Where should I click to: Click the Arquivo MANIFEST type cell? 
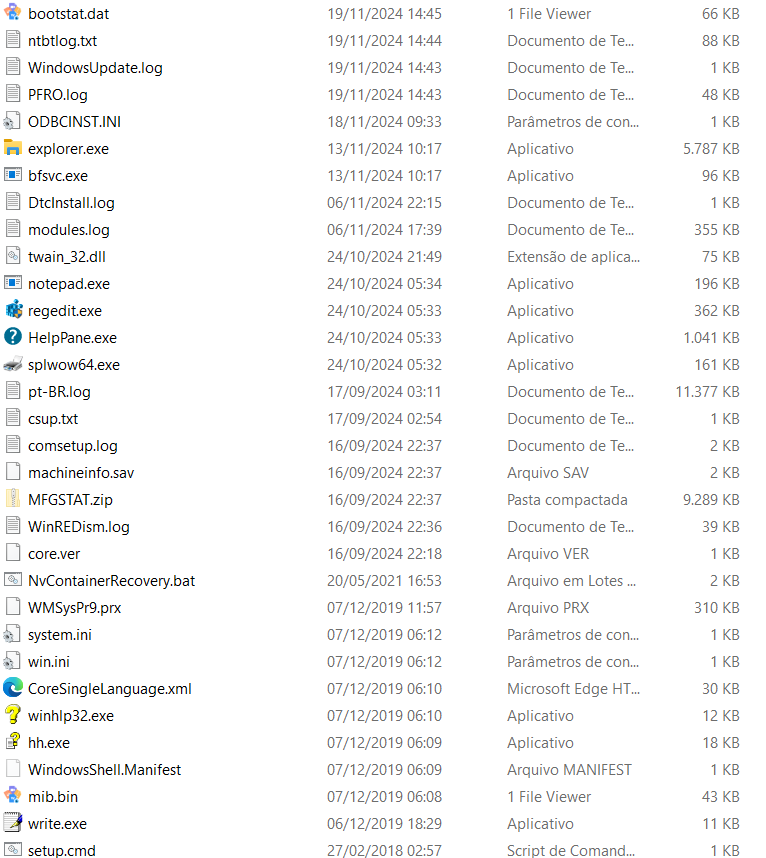(x=569, y=769)
